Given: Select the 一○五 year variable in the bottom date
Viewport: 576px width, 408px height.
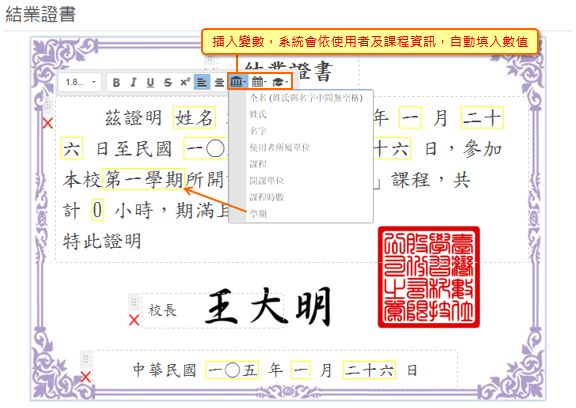Looking at the screenshot, I should click(232, 370).
